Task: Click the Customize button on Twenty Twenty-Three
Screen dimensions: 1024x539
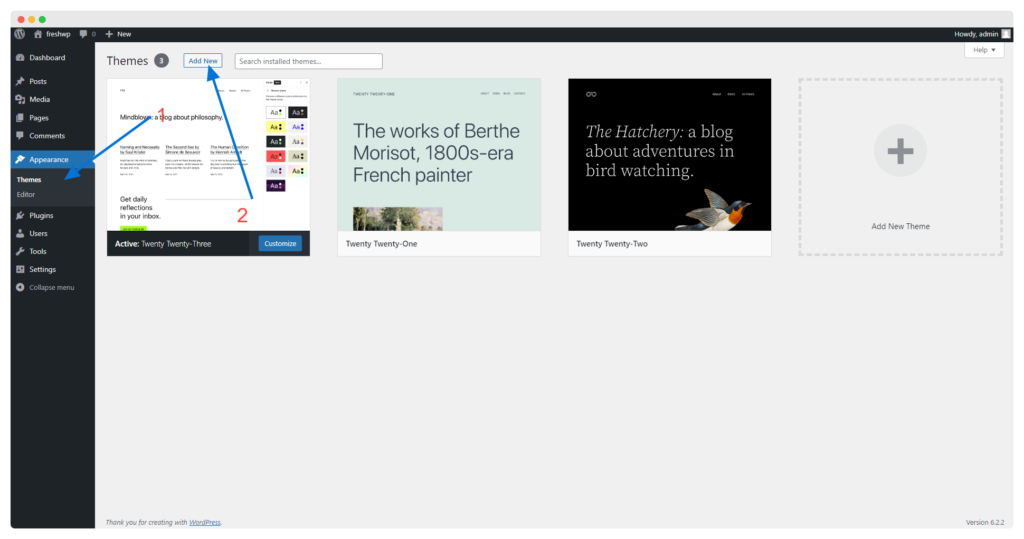Action: 280,244
